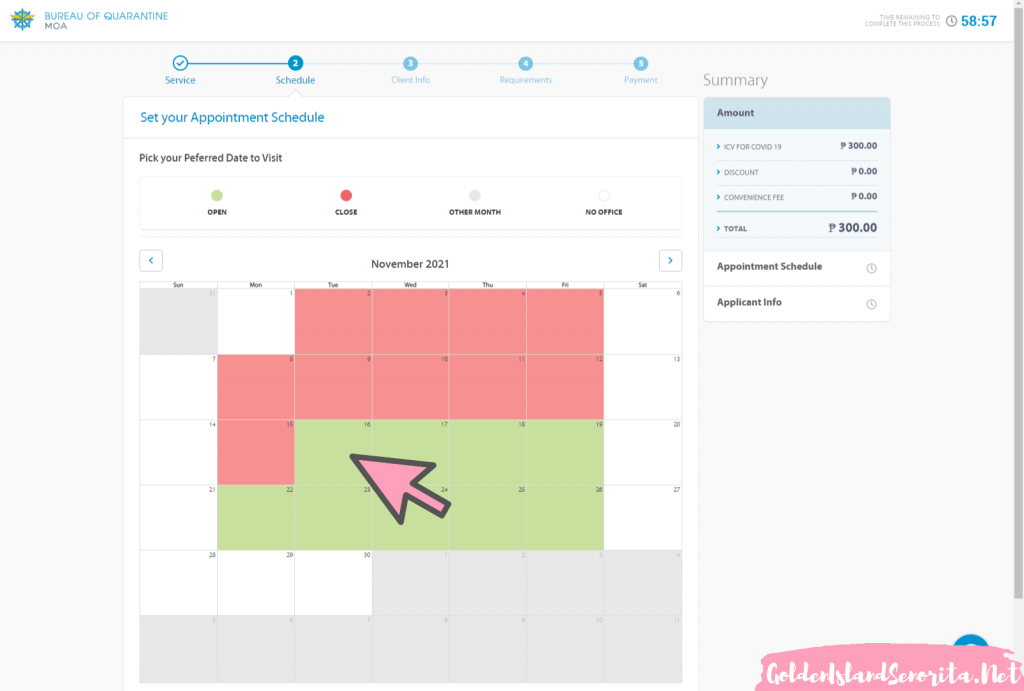Select step 5 Payment
This screenshot has height=691, width=1024.
(x=641, y=63)
